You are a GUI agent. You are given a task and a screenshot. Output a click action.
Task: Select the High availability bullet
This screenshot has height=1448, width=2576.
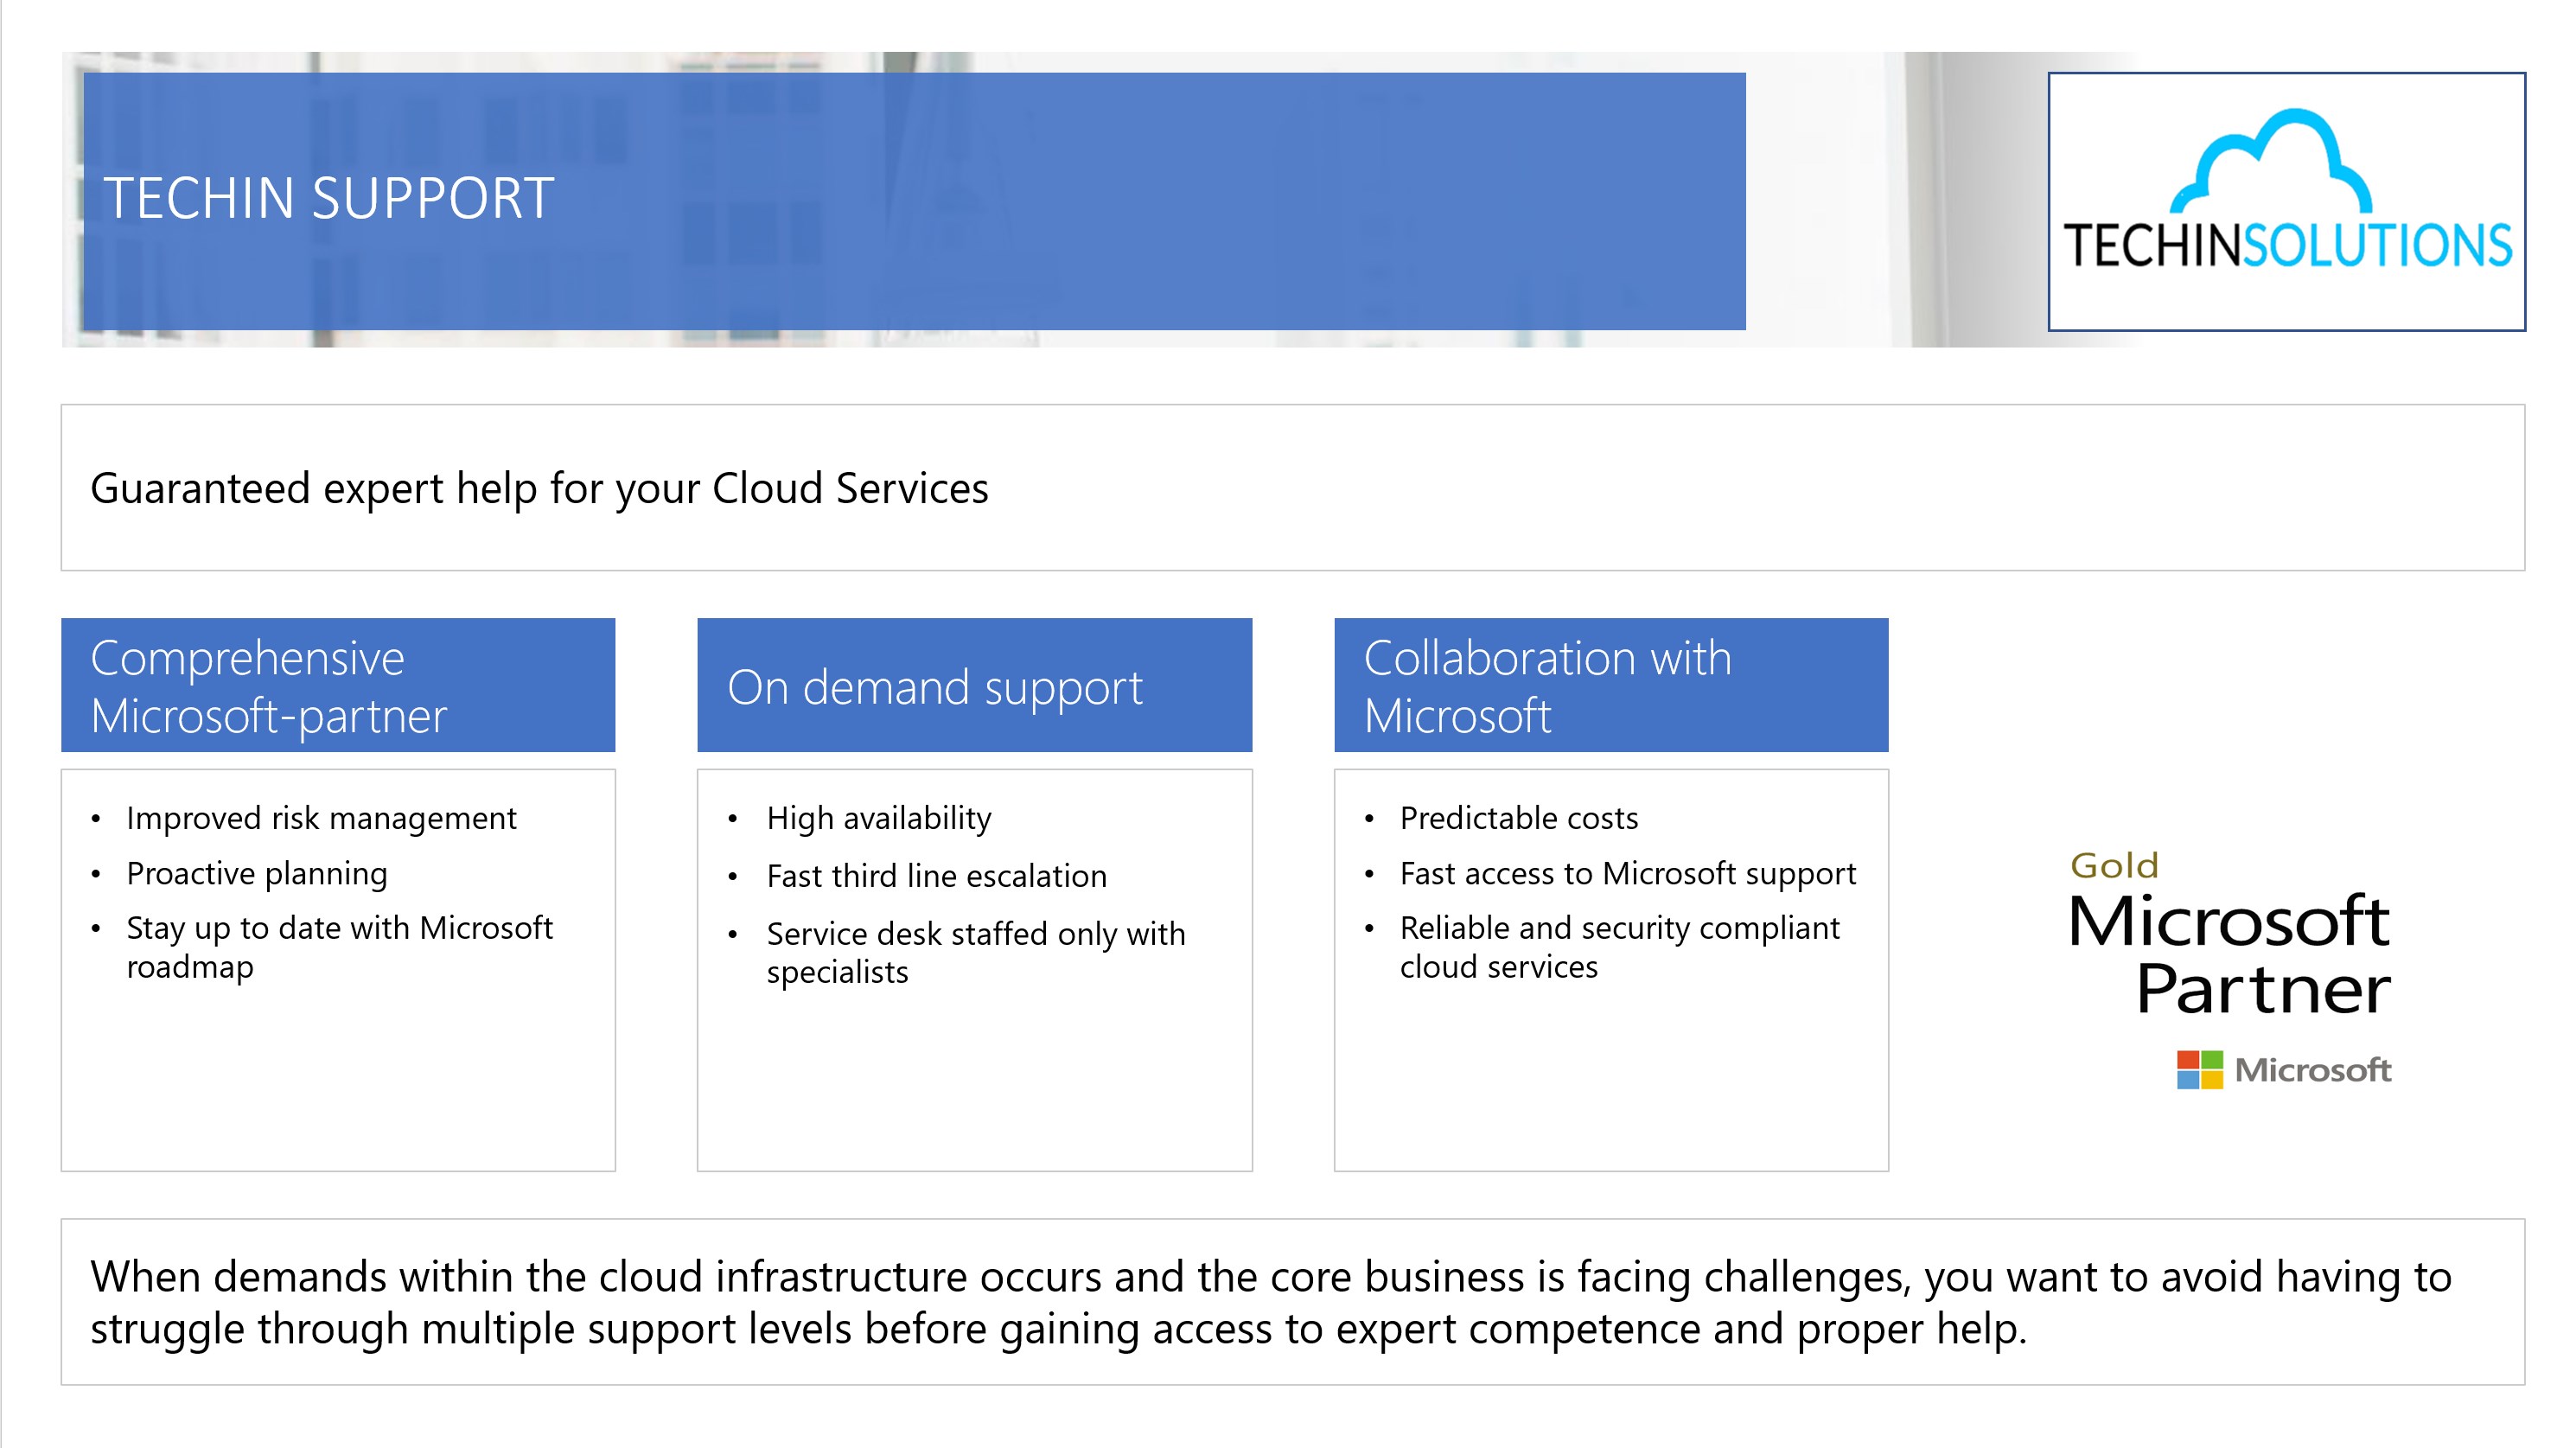[x=879, y=818]
